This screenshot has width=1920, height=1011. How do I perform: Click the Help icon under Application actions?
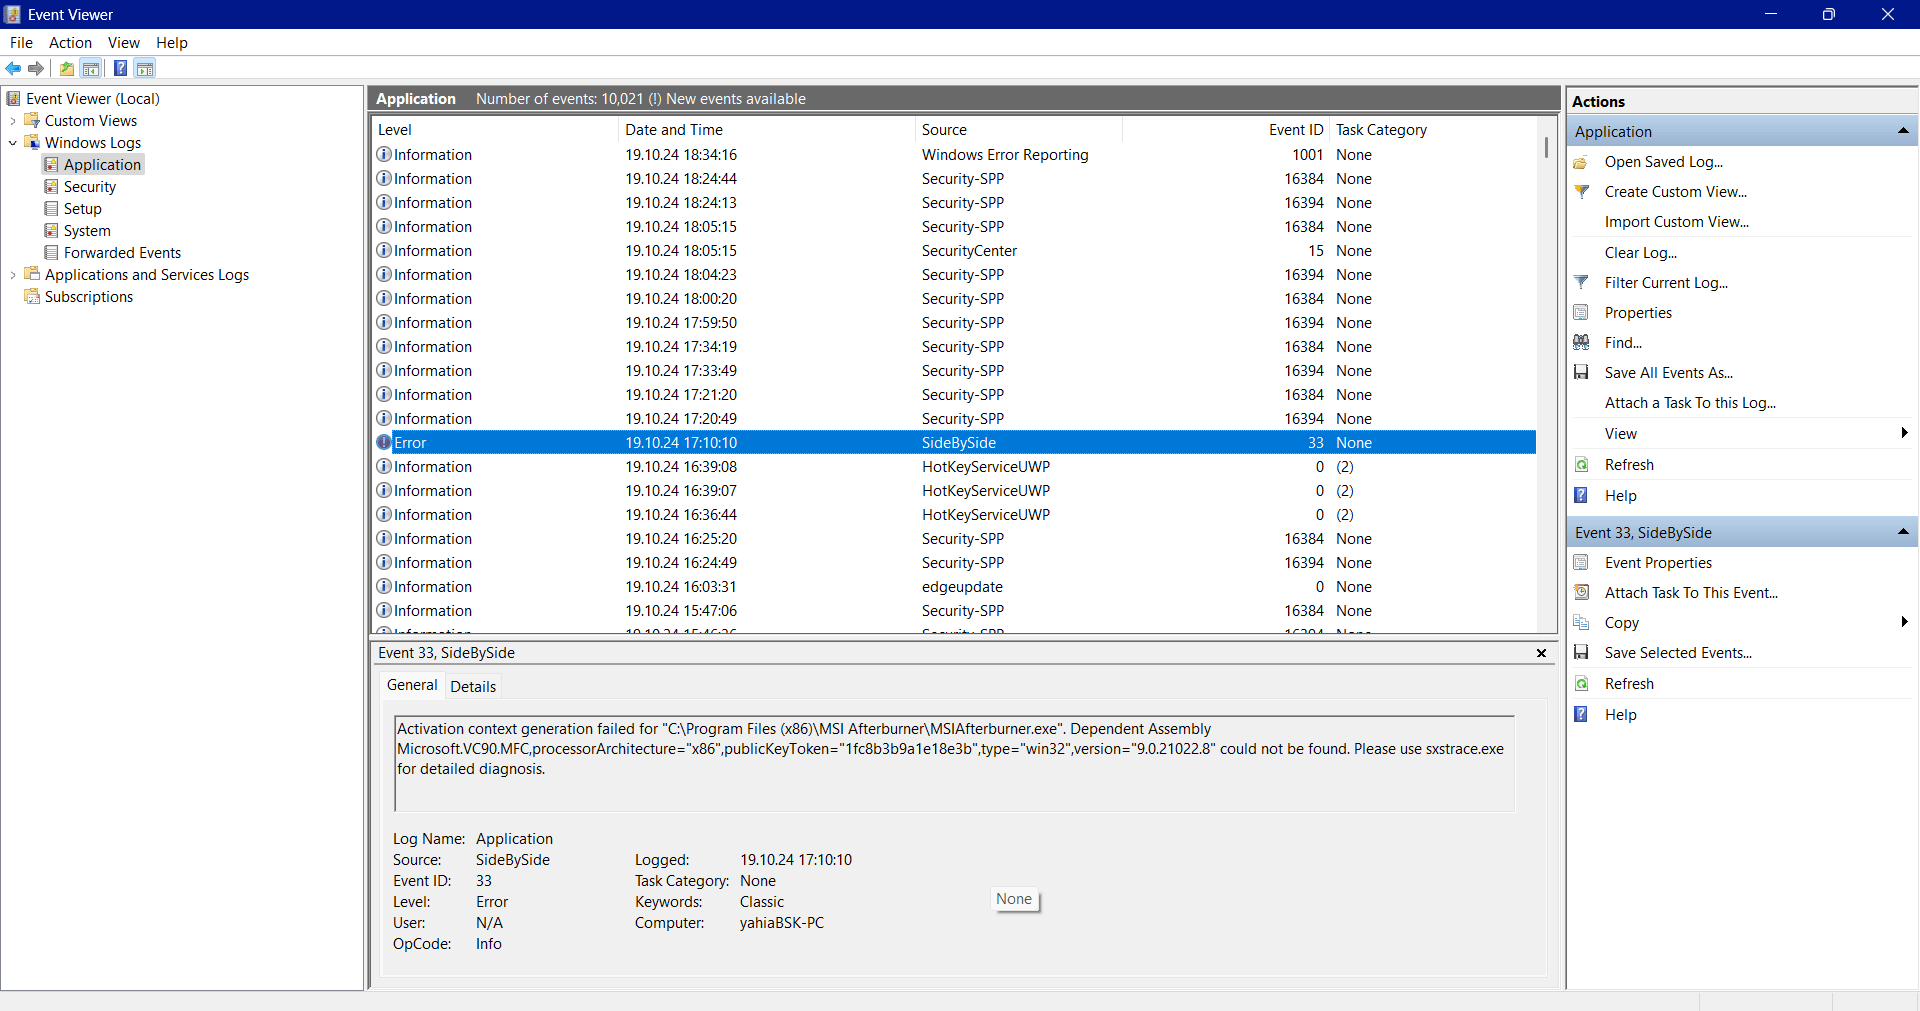(x=1581, y=496)
